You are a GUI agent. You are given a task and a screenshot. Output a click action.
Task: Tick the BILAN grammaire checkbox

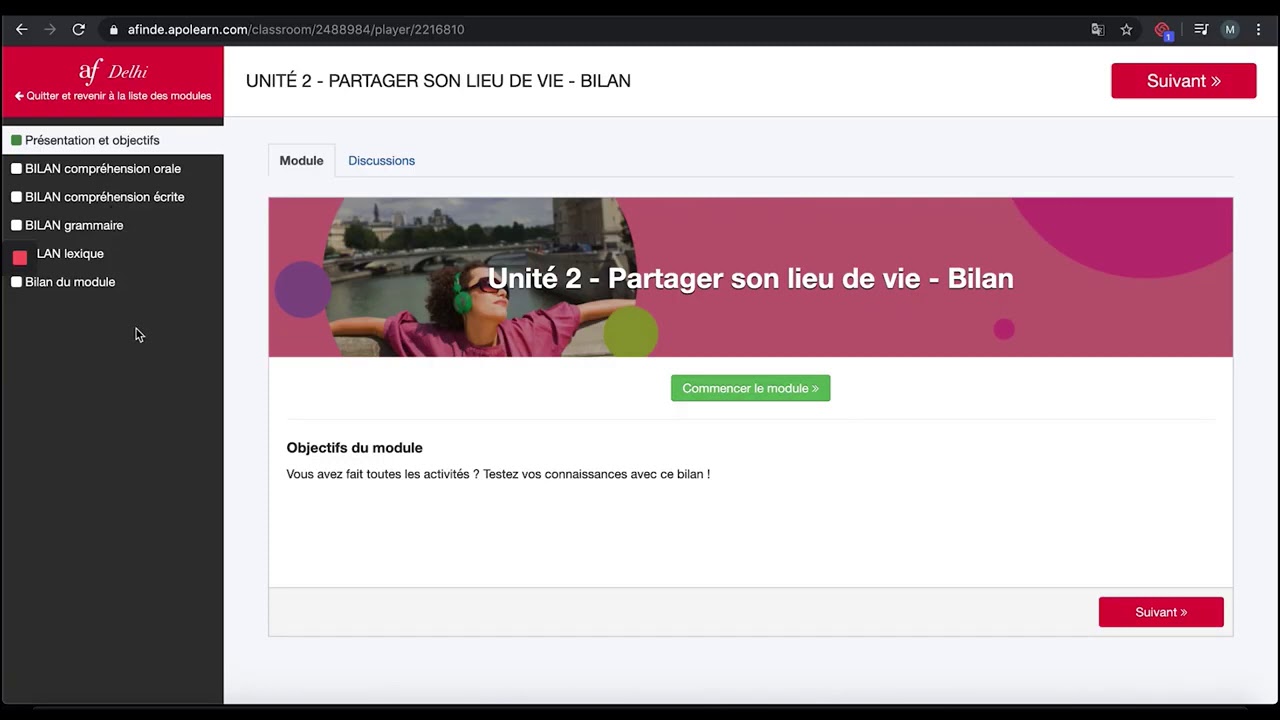coord(16,225)
